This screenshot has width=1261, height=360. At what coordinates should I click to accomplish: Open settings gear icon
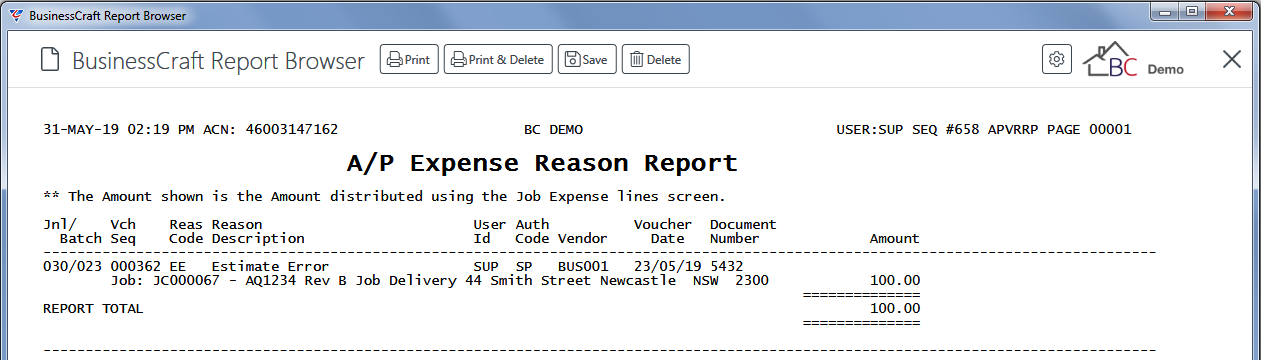(x=1056, y=59)
